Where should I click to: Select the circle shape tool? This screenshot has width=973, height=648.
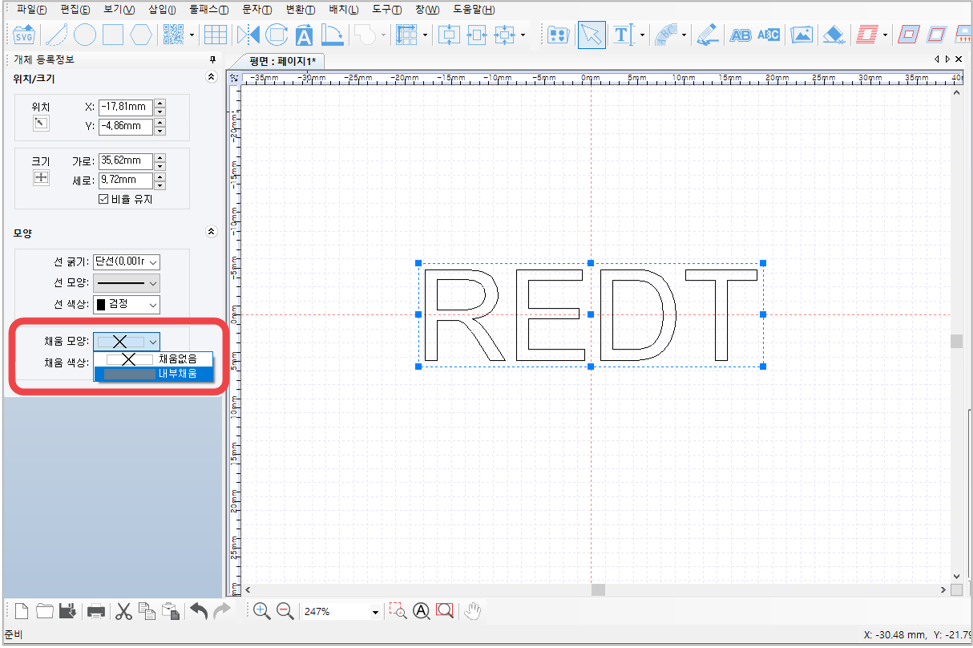[x=85, y=35]
